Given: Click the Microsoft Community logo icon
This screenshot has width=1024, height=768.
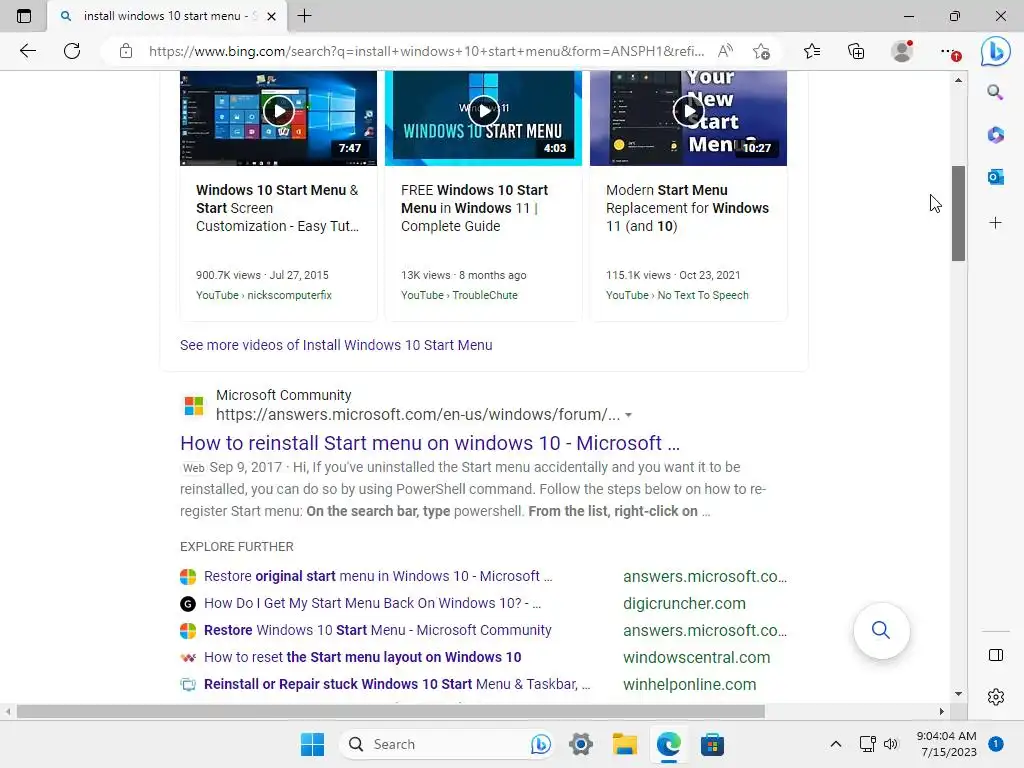Looking at the screenshot, I should coord(194,406).
